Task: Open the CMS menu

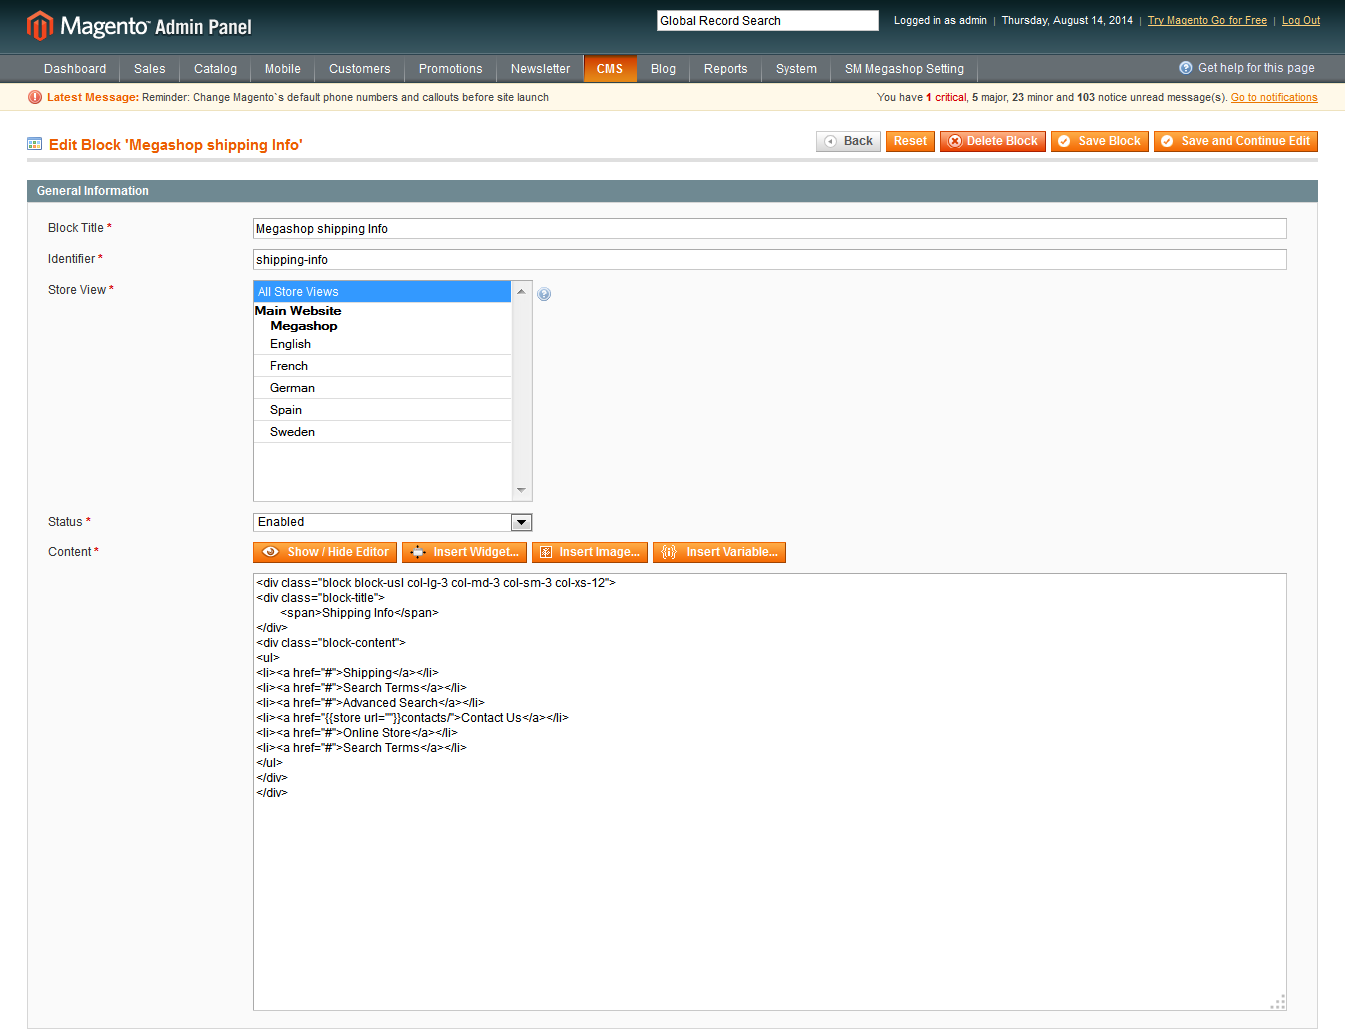Action: click(x=610, y=69)
